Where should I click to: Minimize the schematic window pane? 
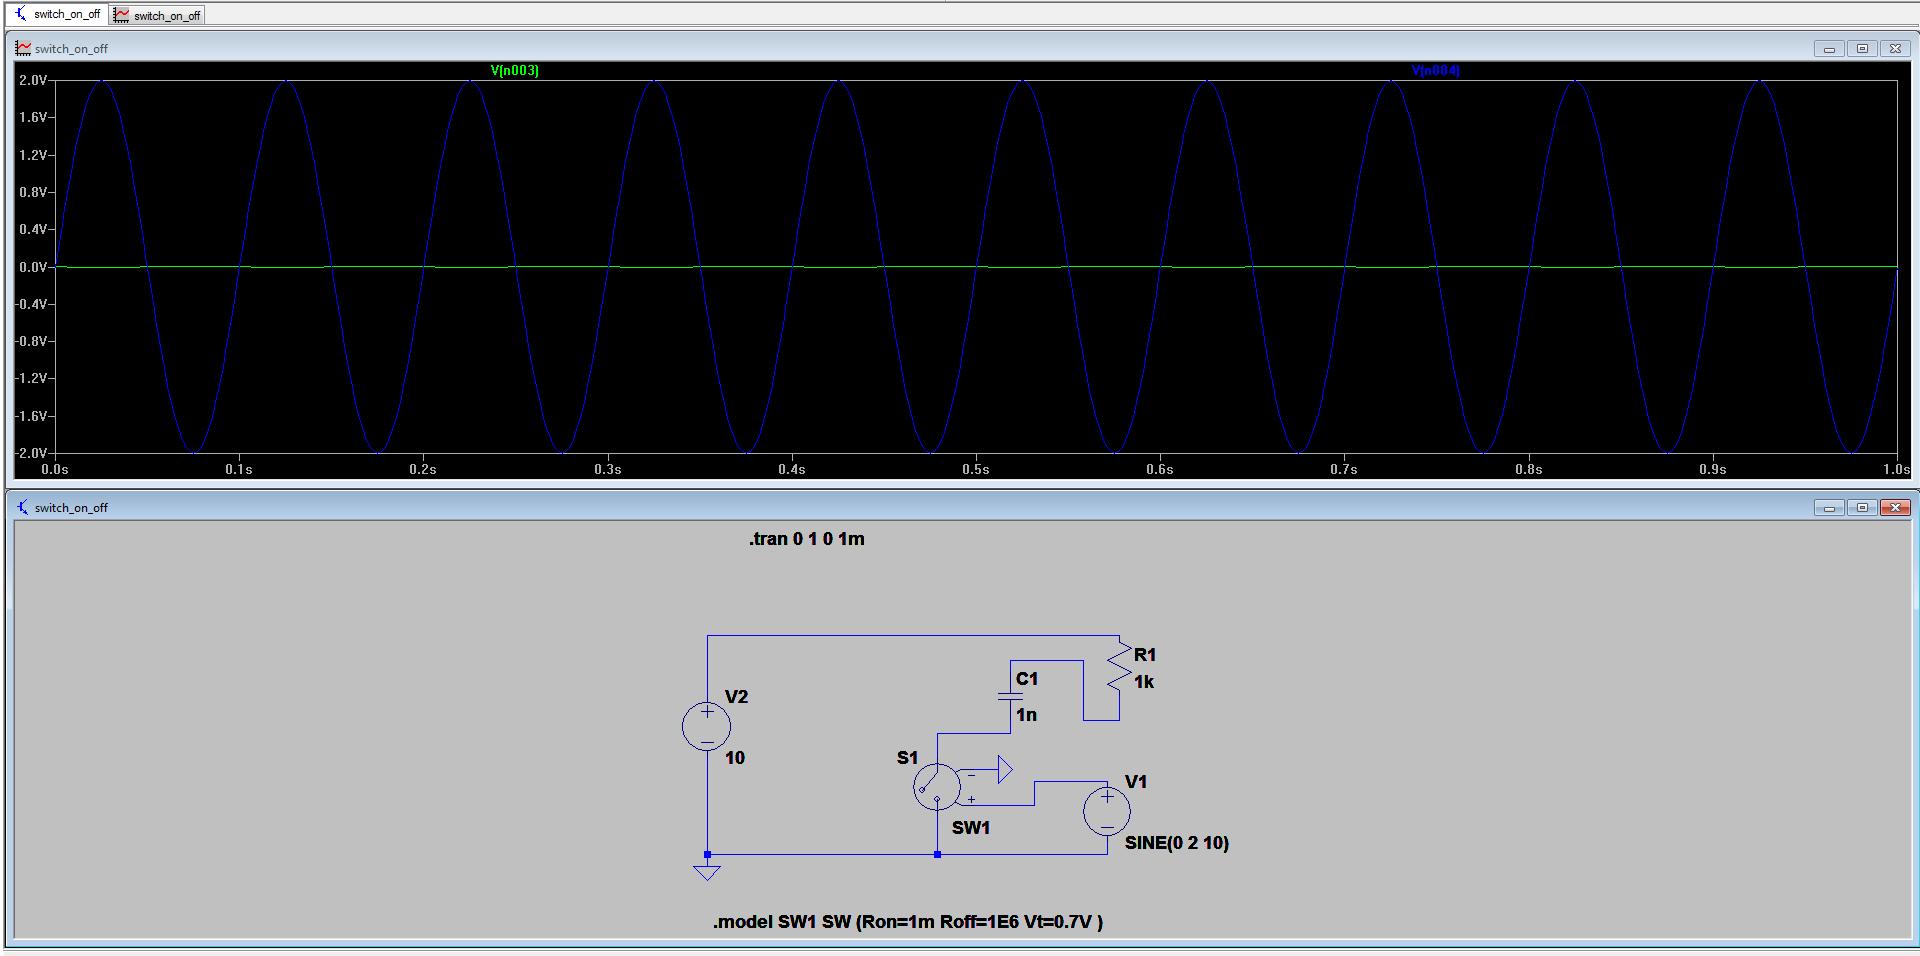point(1829,507)
